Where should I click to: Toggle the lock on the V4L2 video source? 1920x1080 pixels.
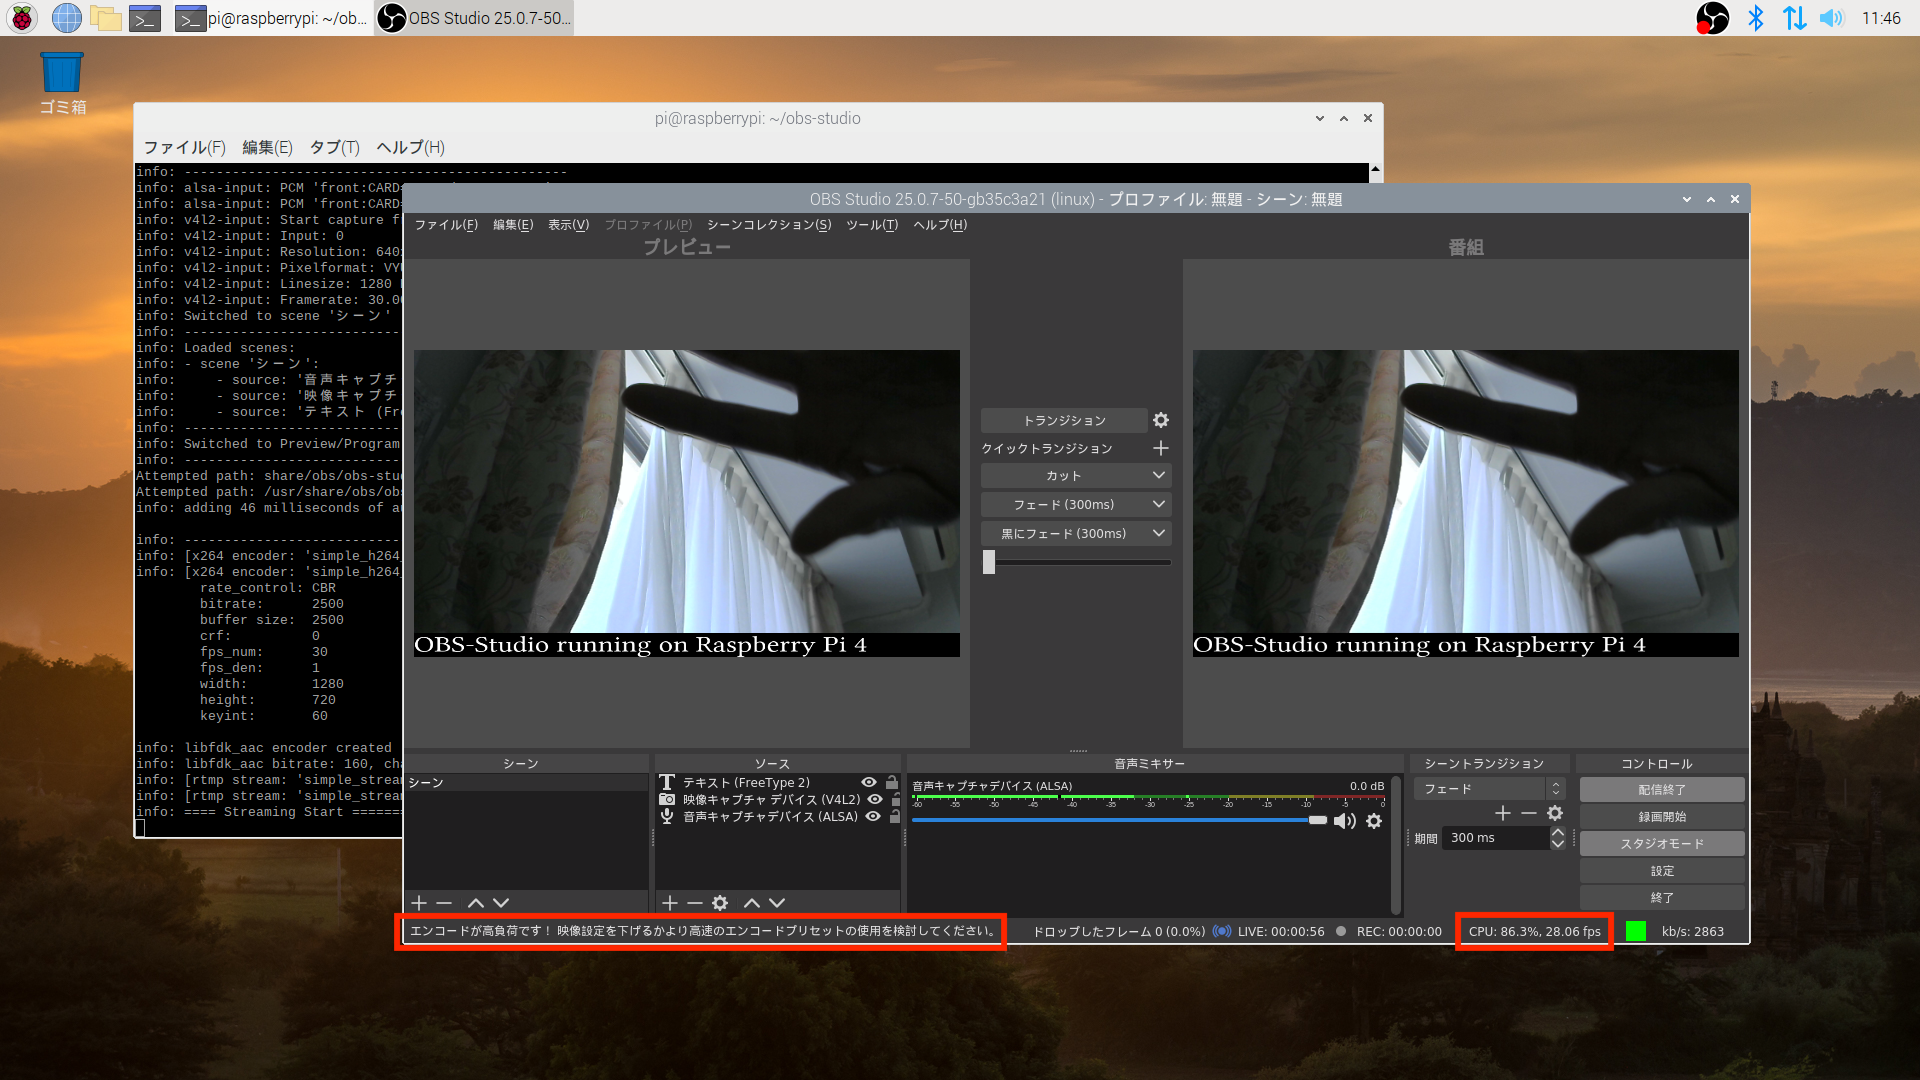click(897, 800)
